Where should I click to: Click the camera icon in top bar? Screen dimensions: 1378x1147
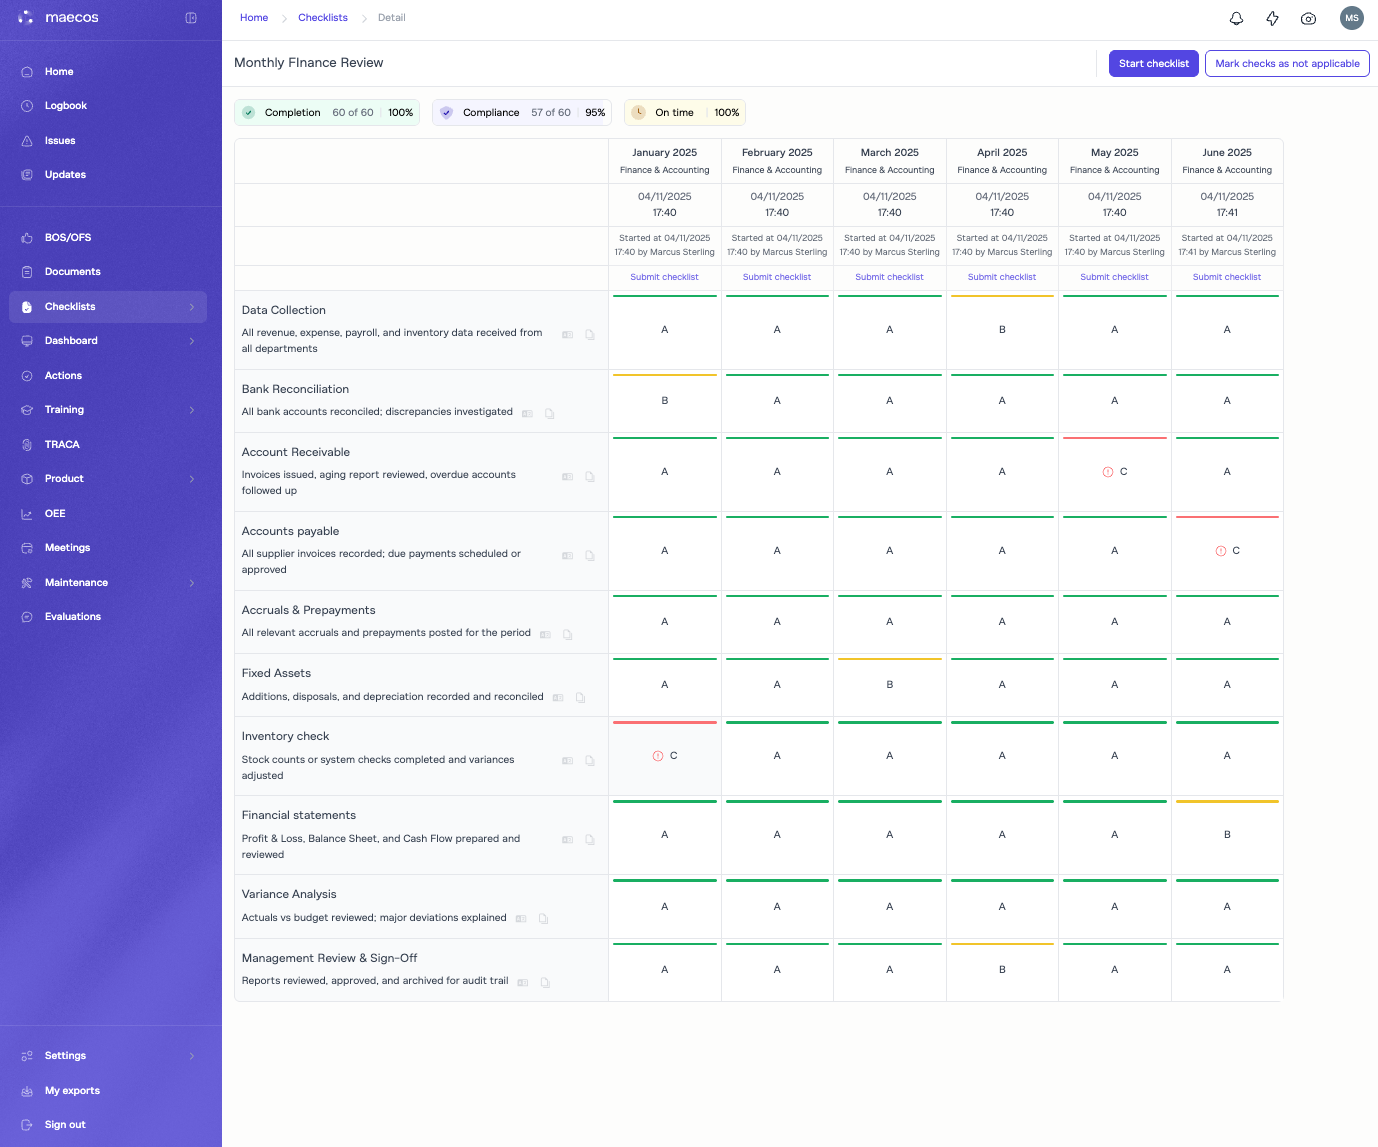(x=1308, y=18)
